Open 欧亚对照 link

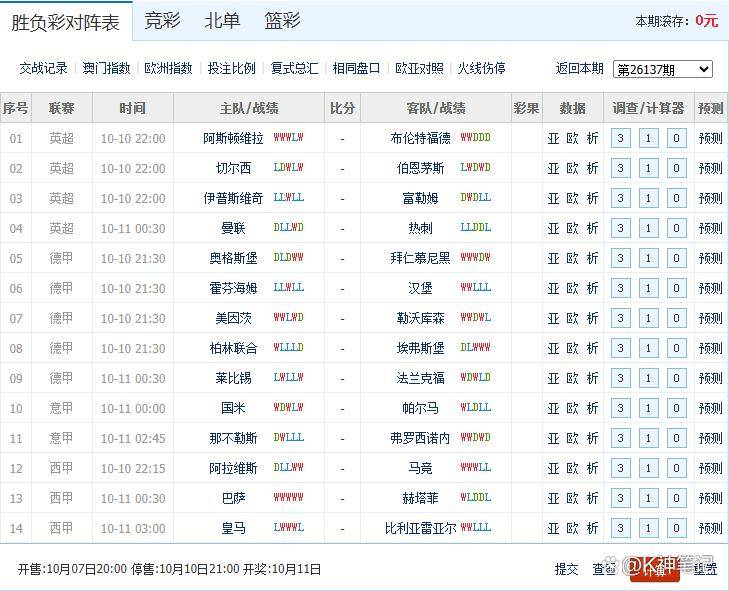[x=419, y=68]
